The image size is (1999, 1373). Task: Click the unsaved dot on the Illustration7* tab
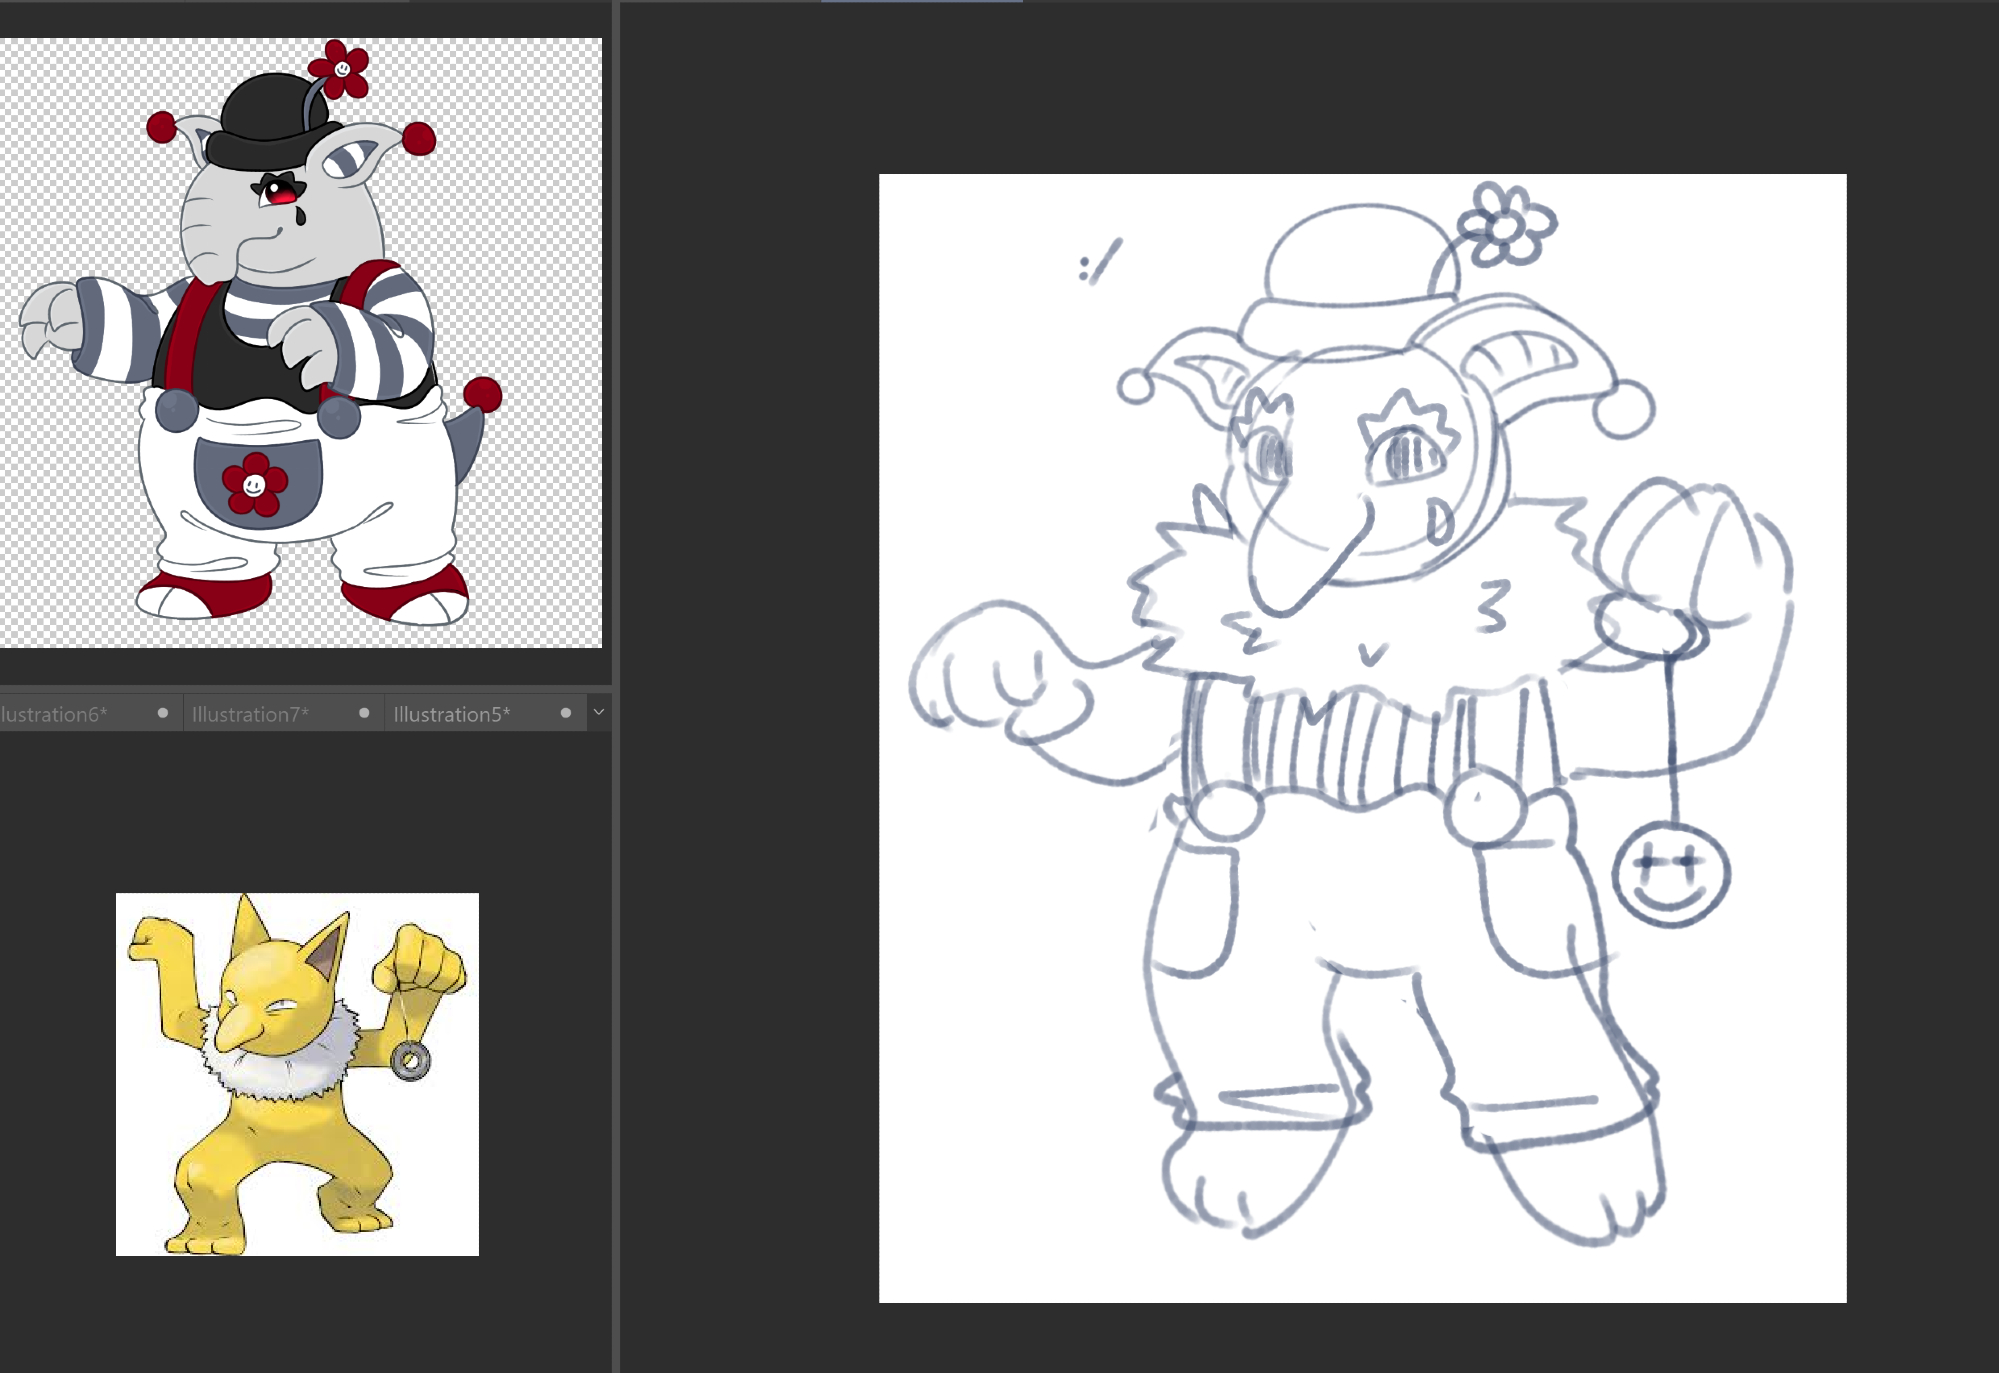[x=364, y=713]
